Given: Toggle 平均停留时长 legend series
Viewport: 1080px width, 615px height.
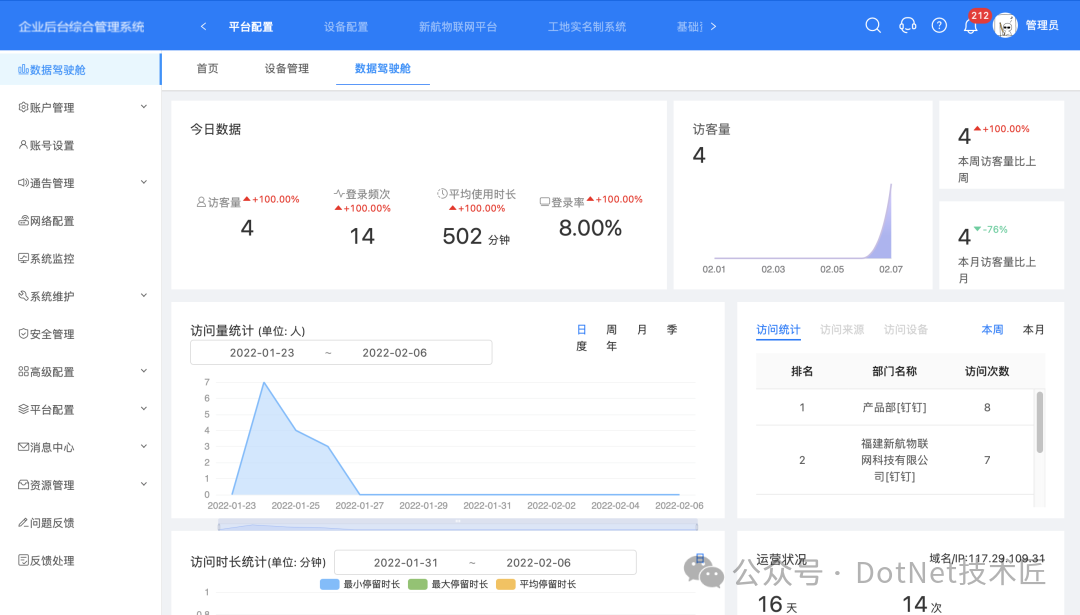Looking at the screenshot, I should point(537,584).
